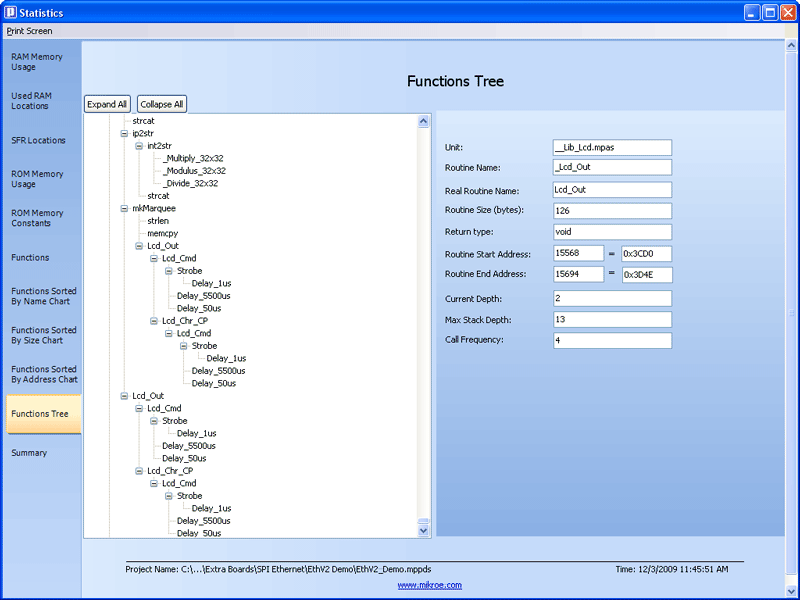
Task: Click end address hex field 0x3D4E
Action: (x=647, y=275)
